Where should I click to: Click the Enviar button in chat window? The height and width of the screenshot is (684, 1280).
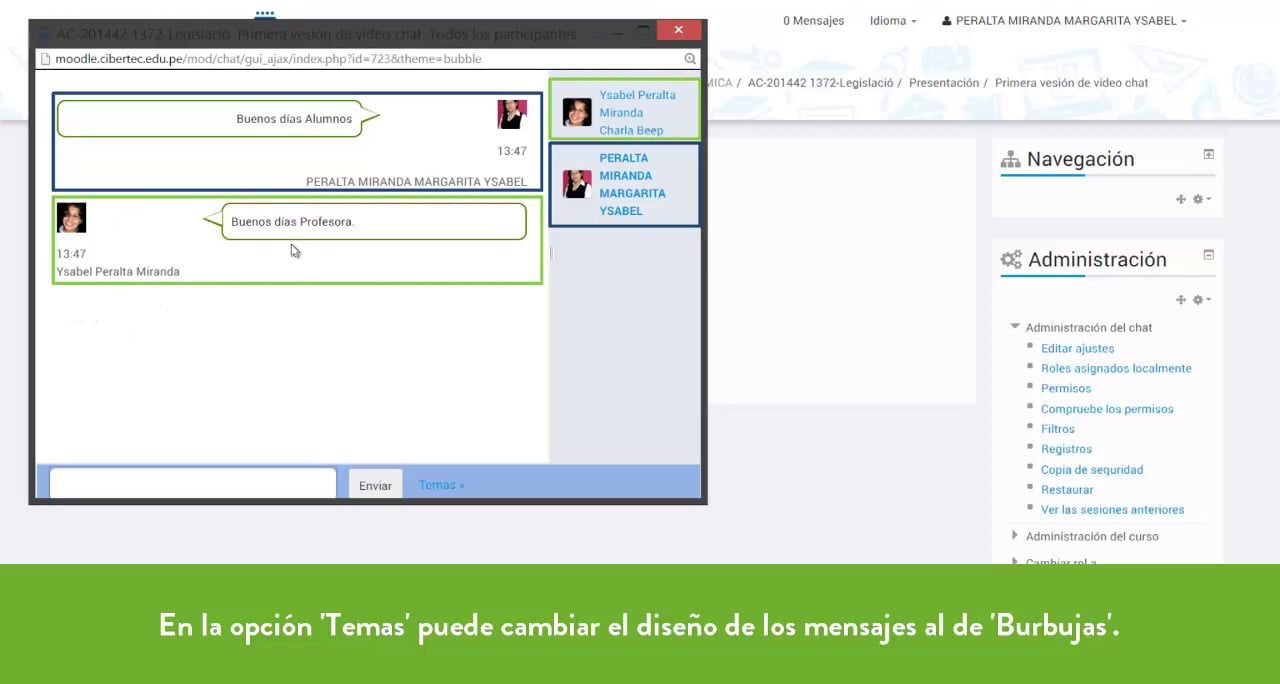pyautogui.click(x=376, y=485)
